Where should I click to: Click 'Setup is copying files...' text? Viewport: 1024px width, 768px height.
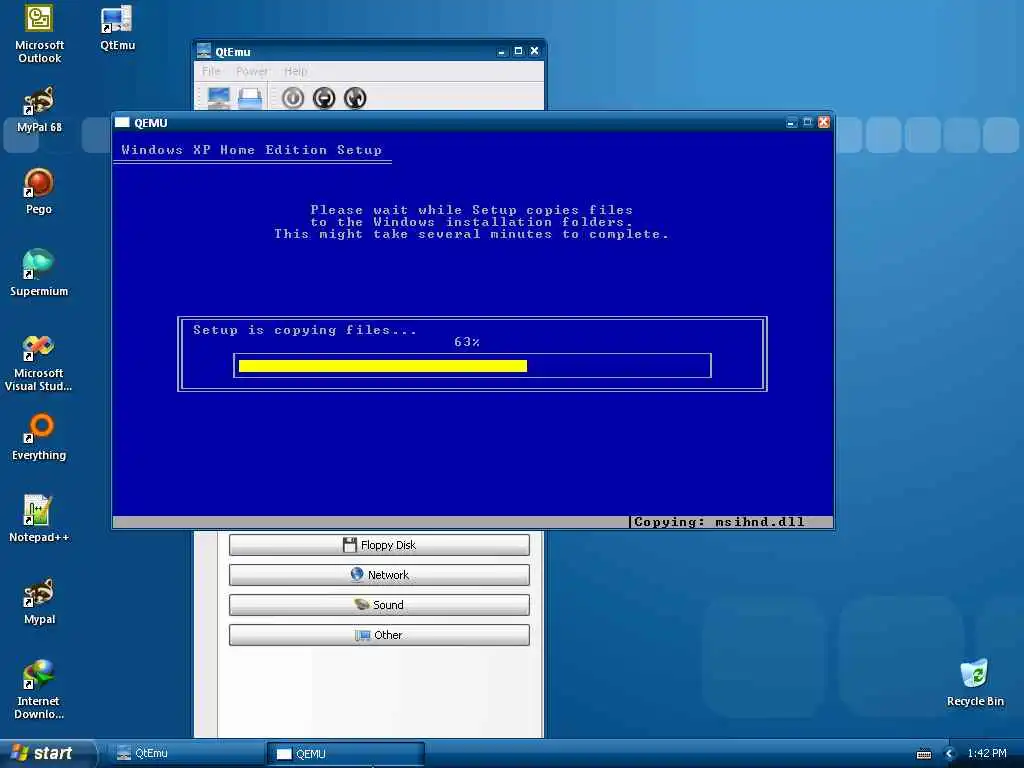point(304,330)
